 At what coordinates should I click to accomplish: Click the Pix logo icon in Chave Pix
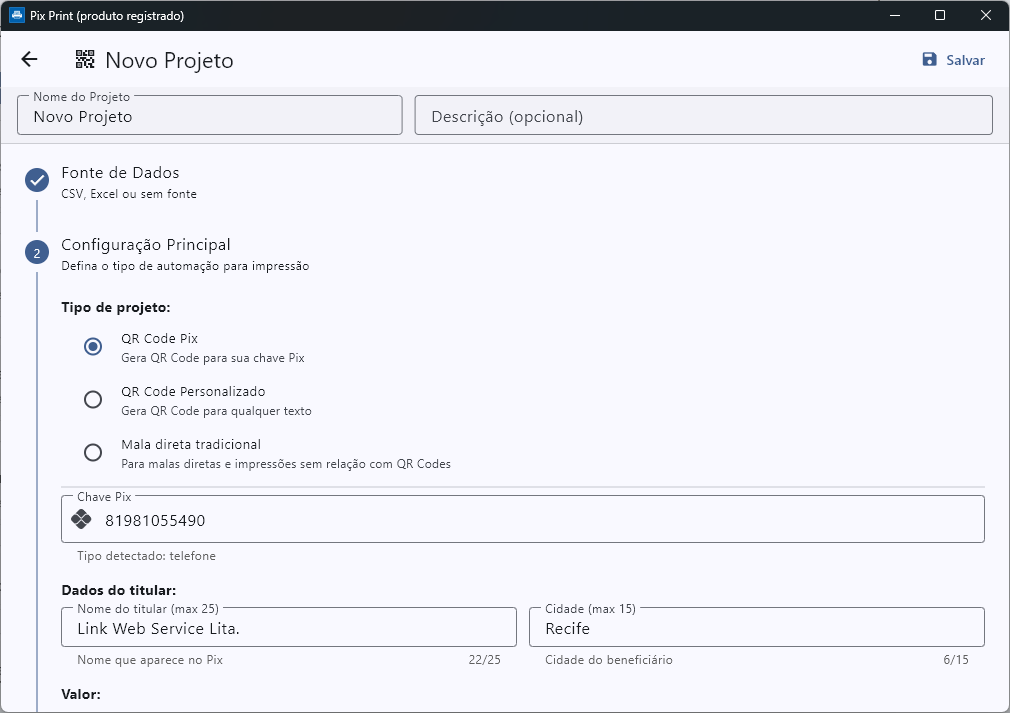click(x=82, y=520)
